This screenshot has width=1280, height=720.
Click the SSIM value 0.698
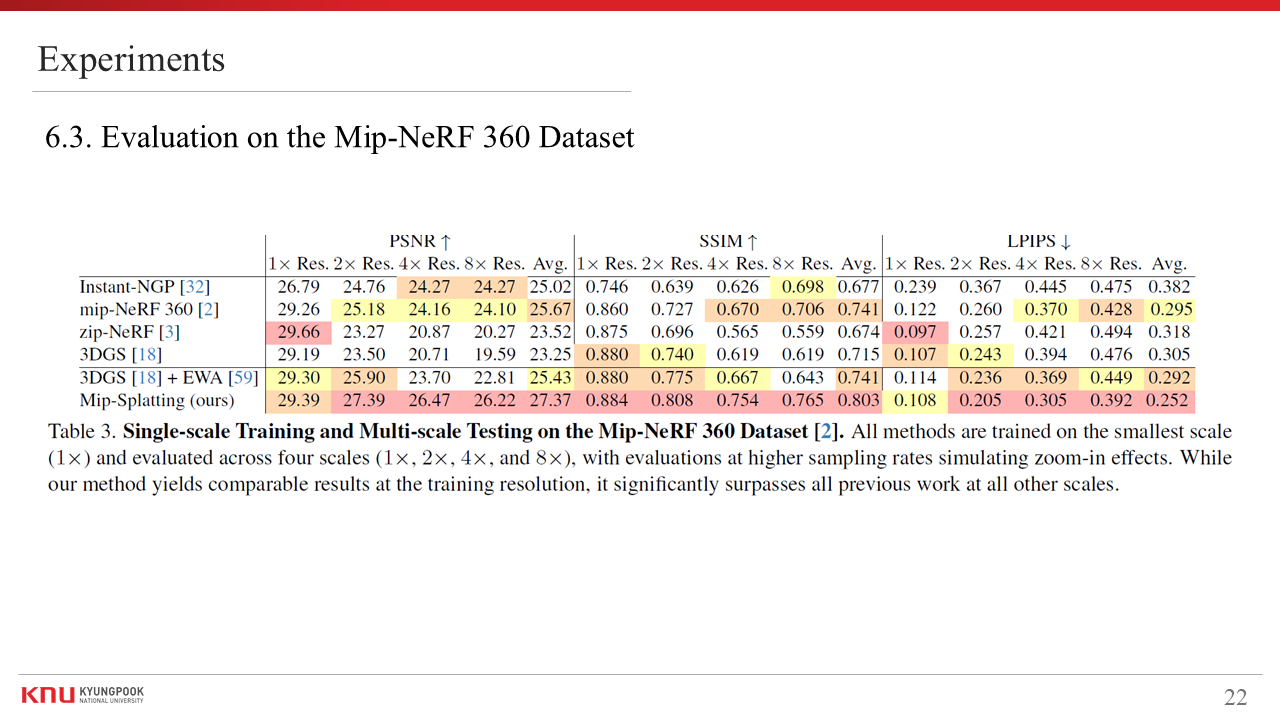coord(802,287)
